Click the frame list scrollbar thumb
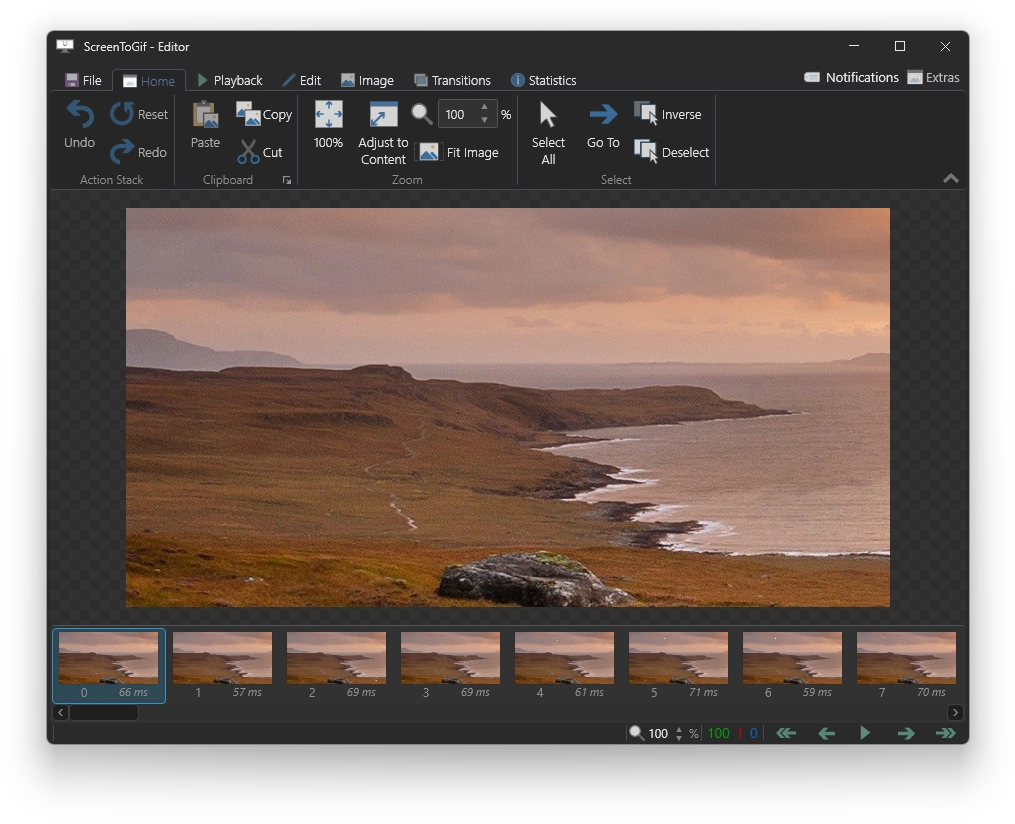 click(104, 713)
